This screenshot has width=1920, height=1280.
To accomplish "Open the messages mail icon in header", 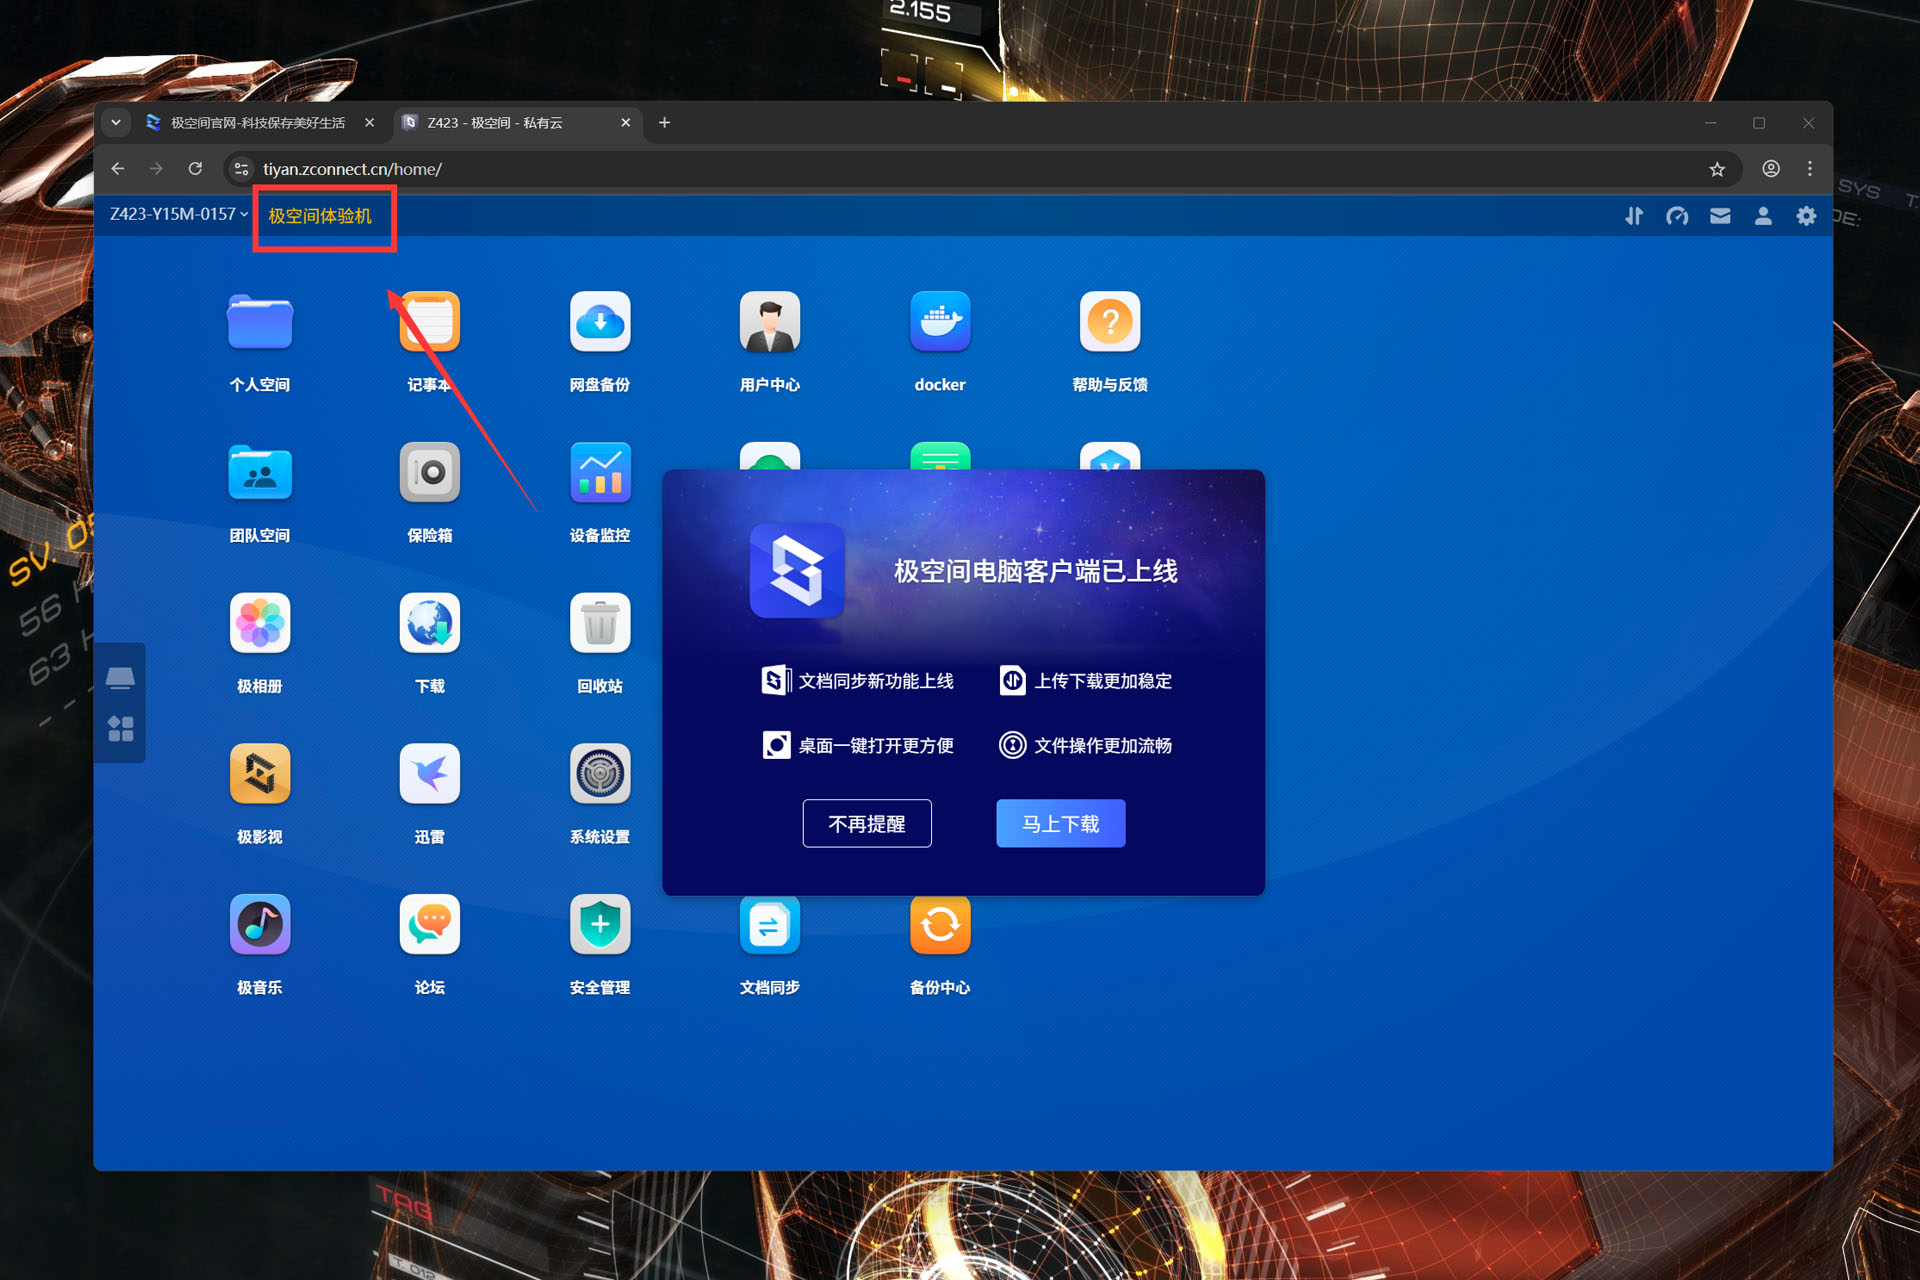I will (1720, 216).
